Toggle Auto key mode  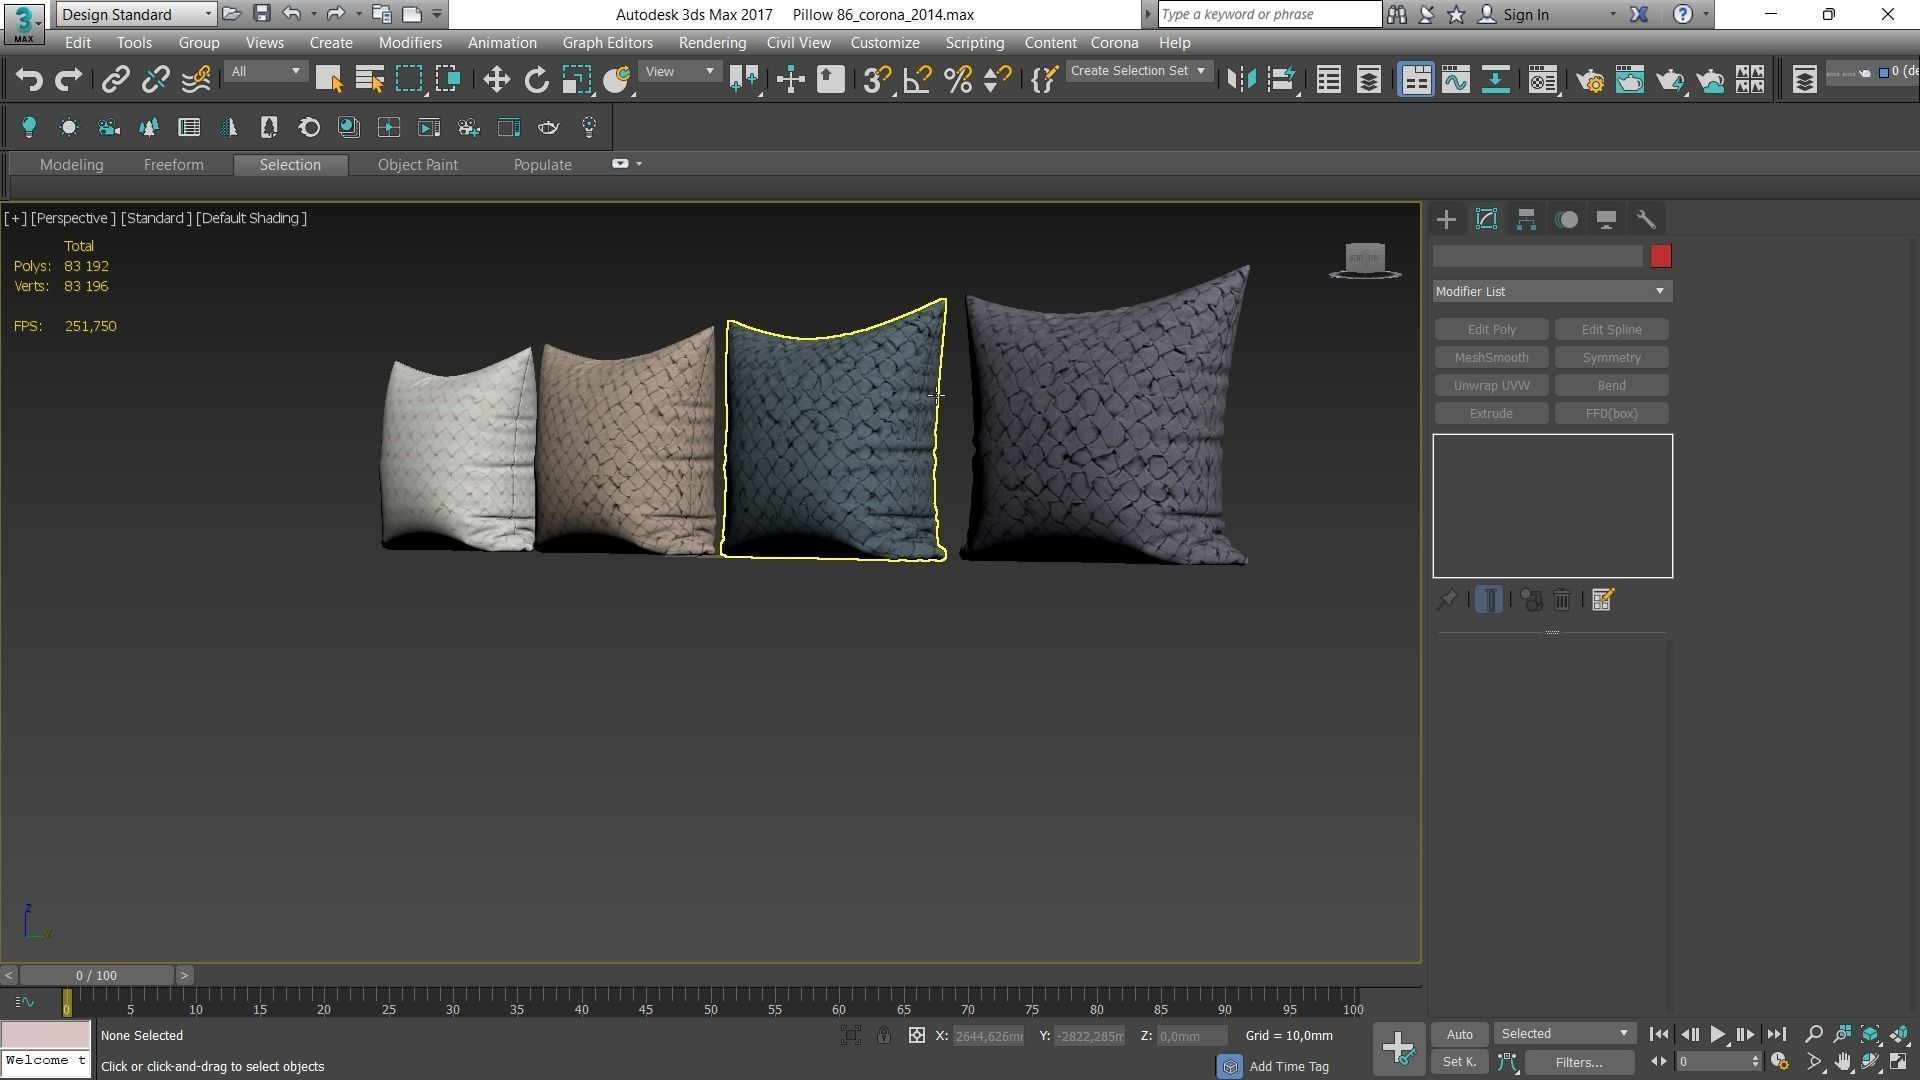(1459, 1034)
